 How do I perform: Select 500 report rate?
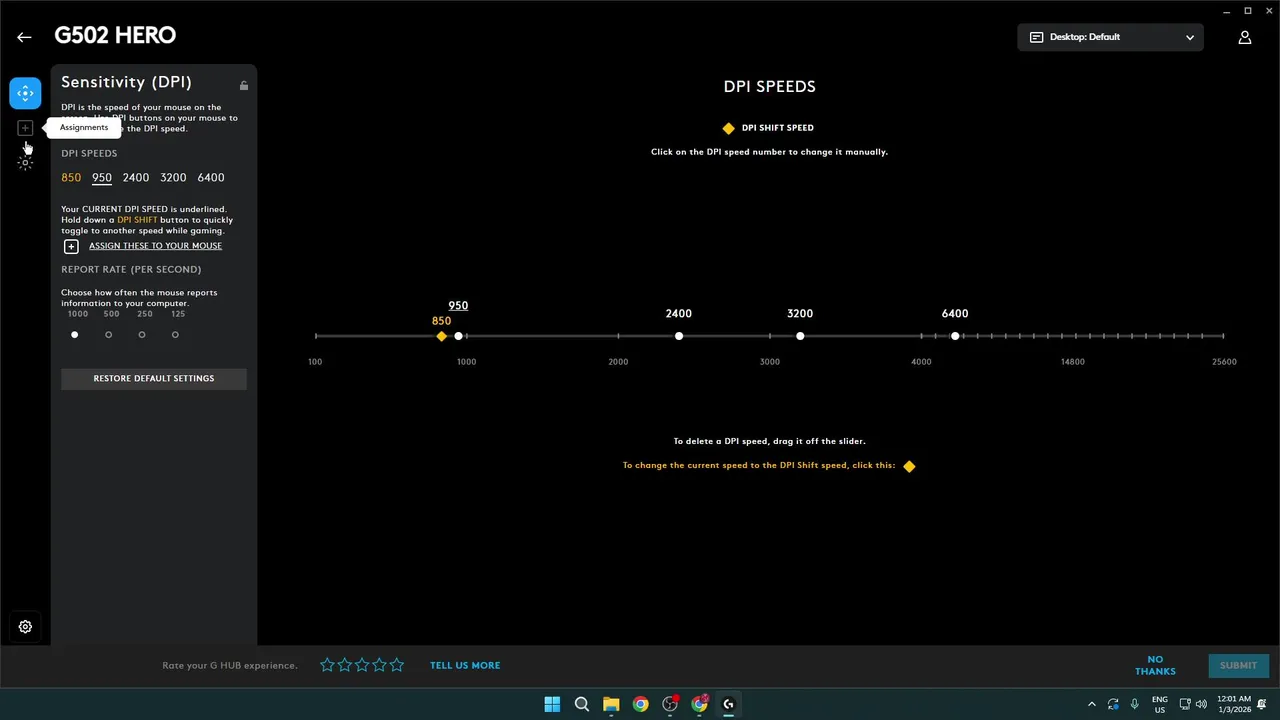tap(108, 335)
